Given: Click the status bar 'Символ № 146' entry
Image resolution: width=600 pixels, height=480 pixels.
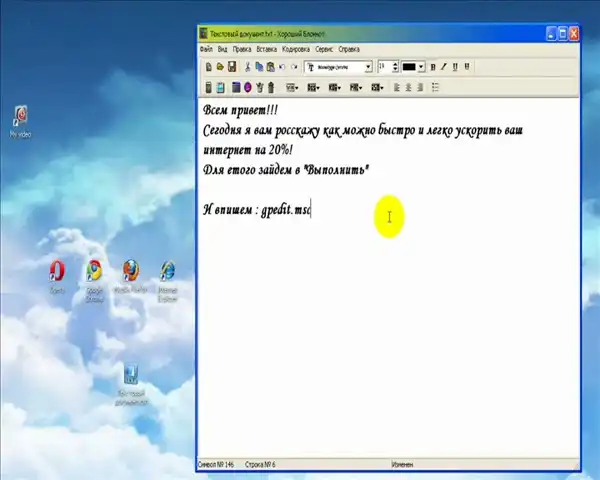Looking at the screenshot, I should (216, 465).
